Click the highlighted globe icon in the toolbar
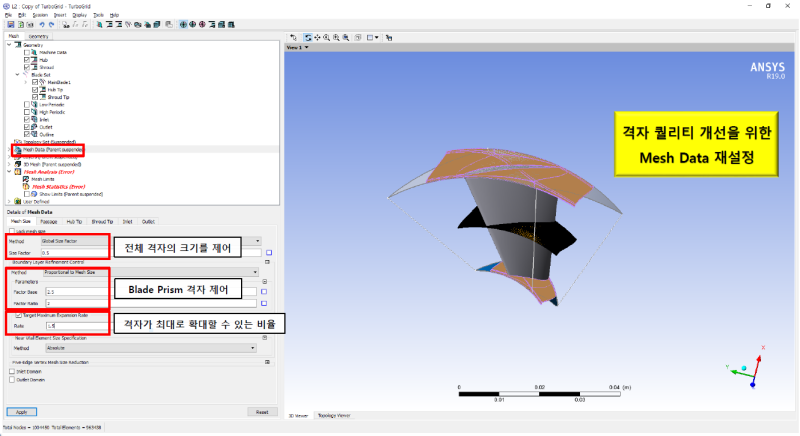The height and width of the screenshot is (436, 800). (183, 24)
